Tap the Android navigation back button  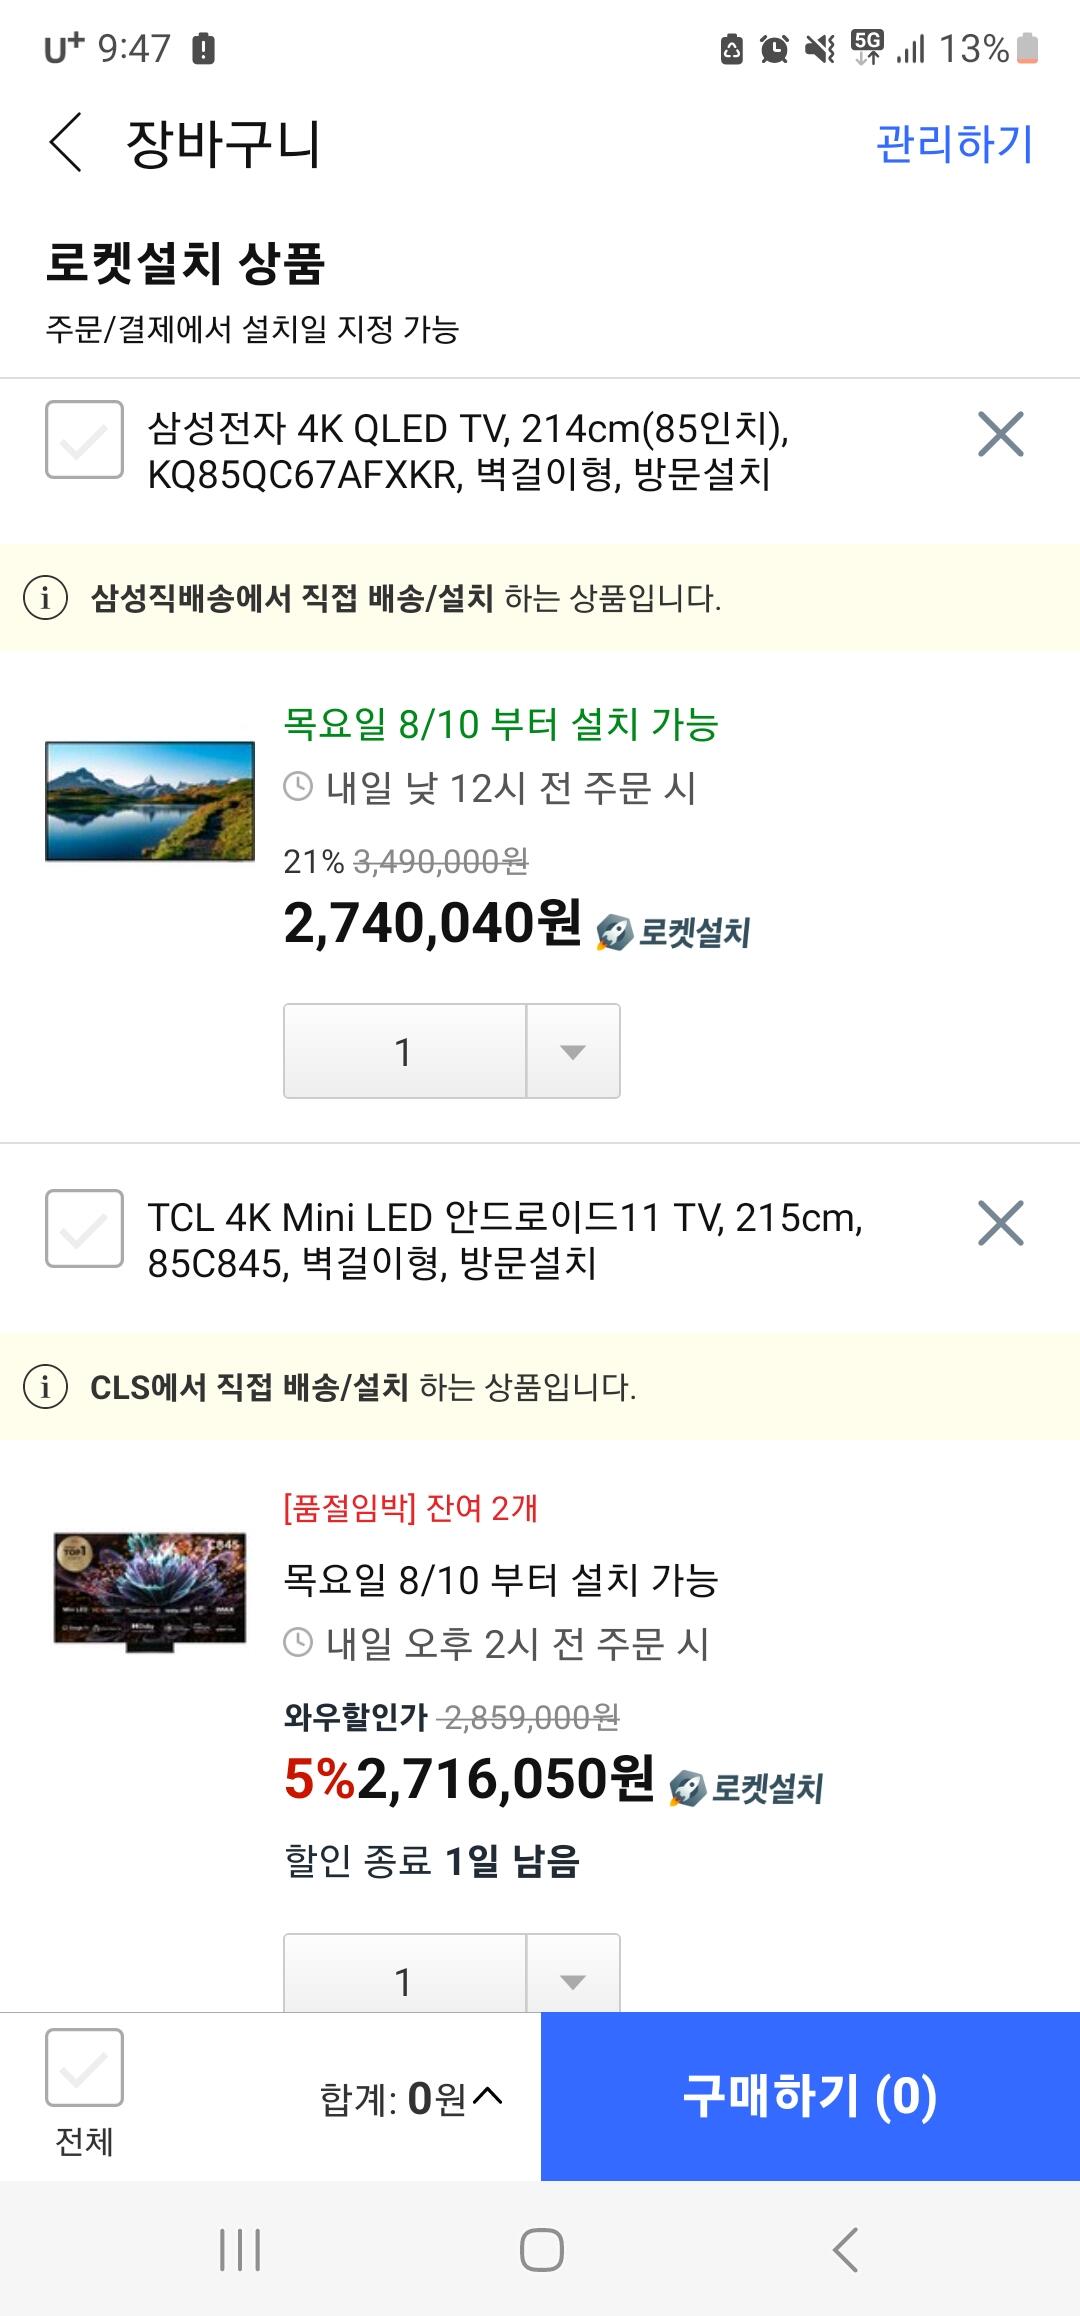845,2250
